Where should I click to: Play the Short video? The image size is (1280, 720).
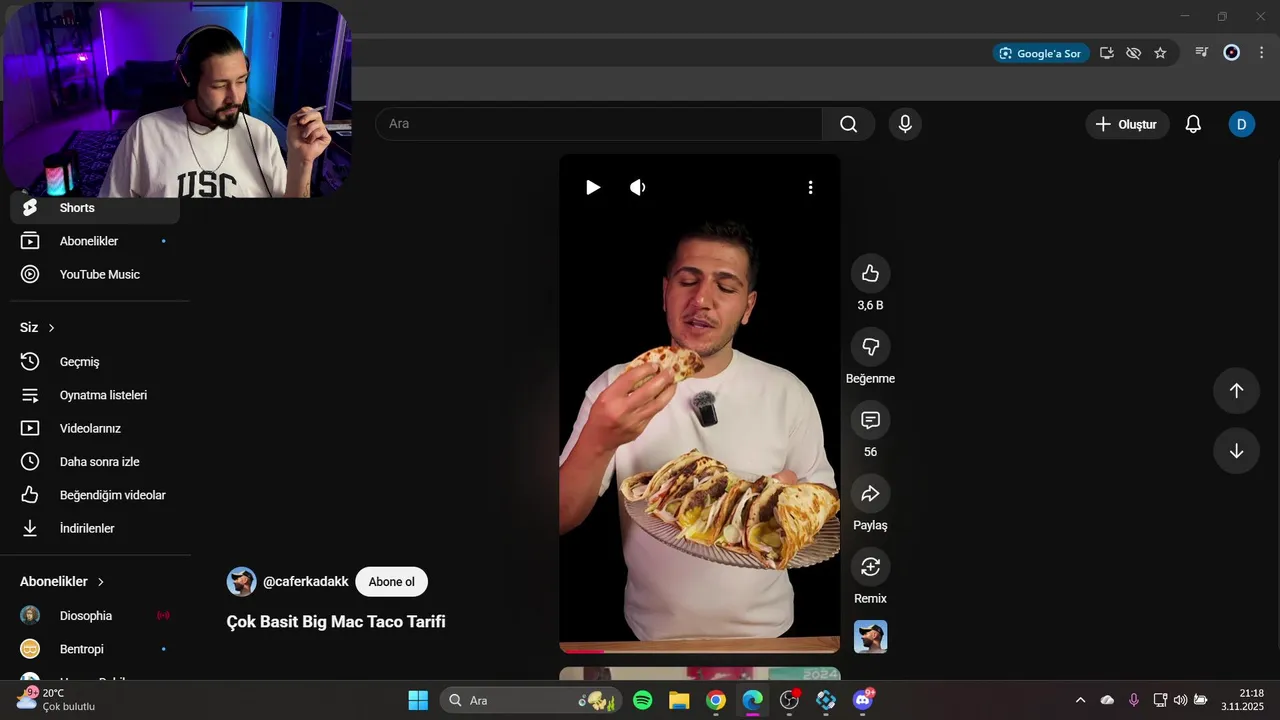[593, 187]
